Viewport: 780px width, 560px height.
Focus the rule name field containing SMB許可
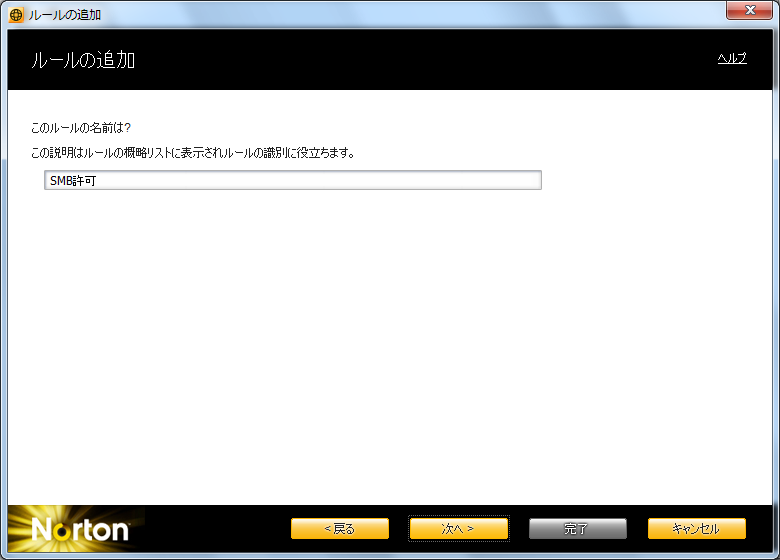tap(293, 180)
